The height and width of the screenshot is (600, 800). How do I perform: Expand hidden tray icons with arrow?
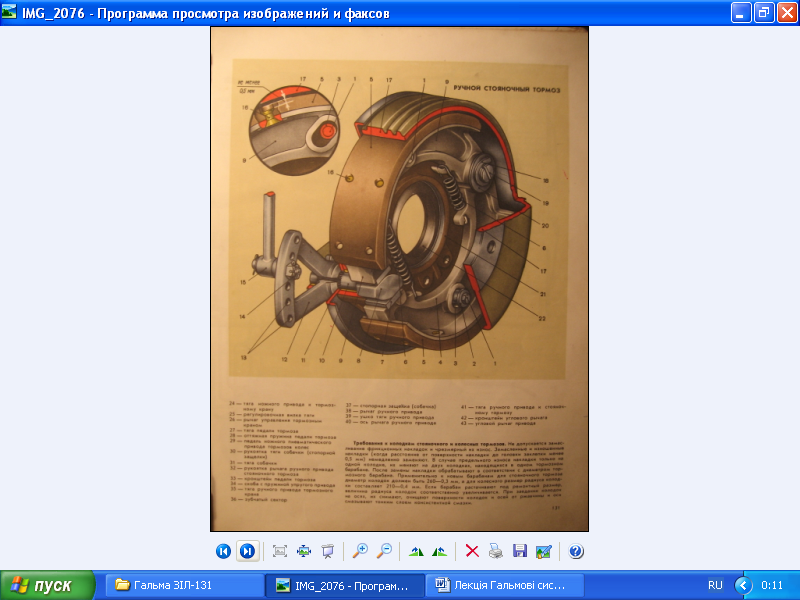click(x=743, y=585)
